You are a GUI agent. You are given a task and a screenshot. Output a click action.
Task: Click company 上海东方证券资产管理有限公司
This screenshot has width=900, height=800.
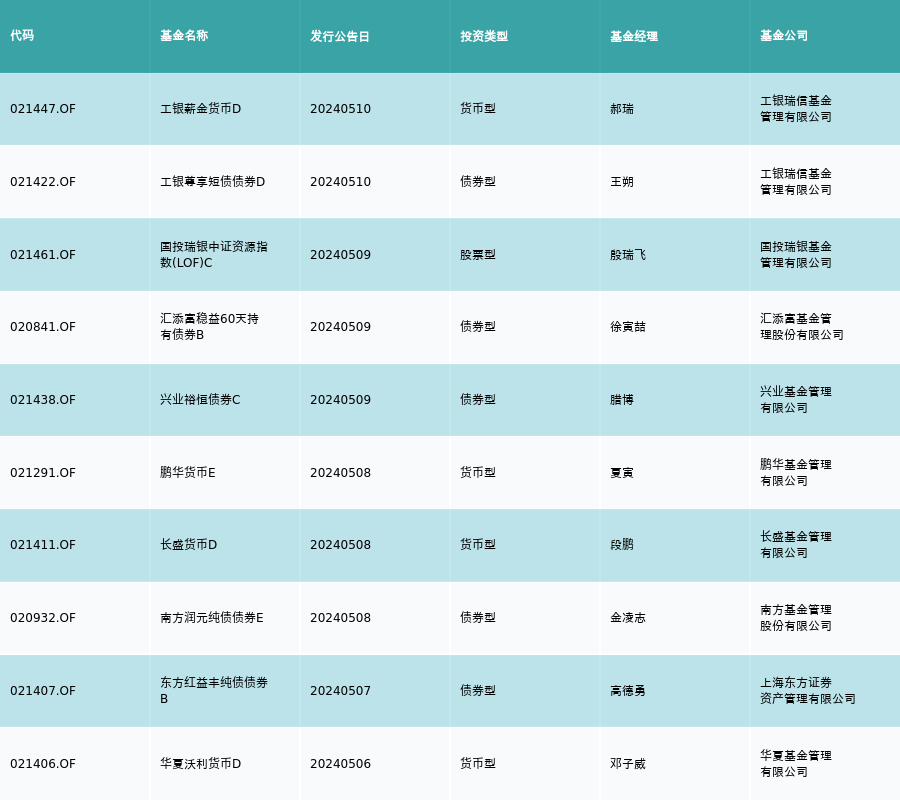[808, 690]
